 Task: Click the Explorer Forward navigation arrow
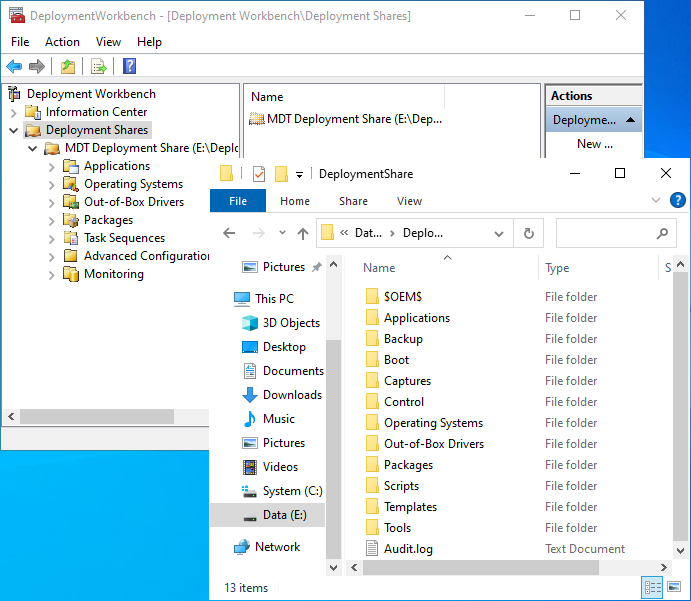click(259, 233)
